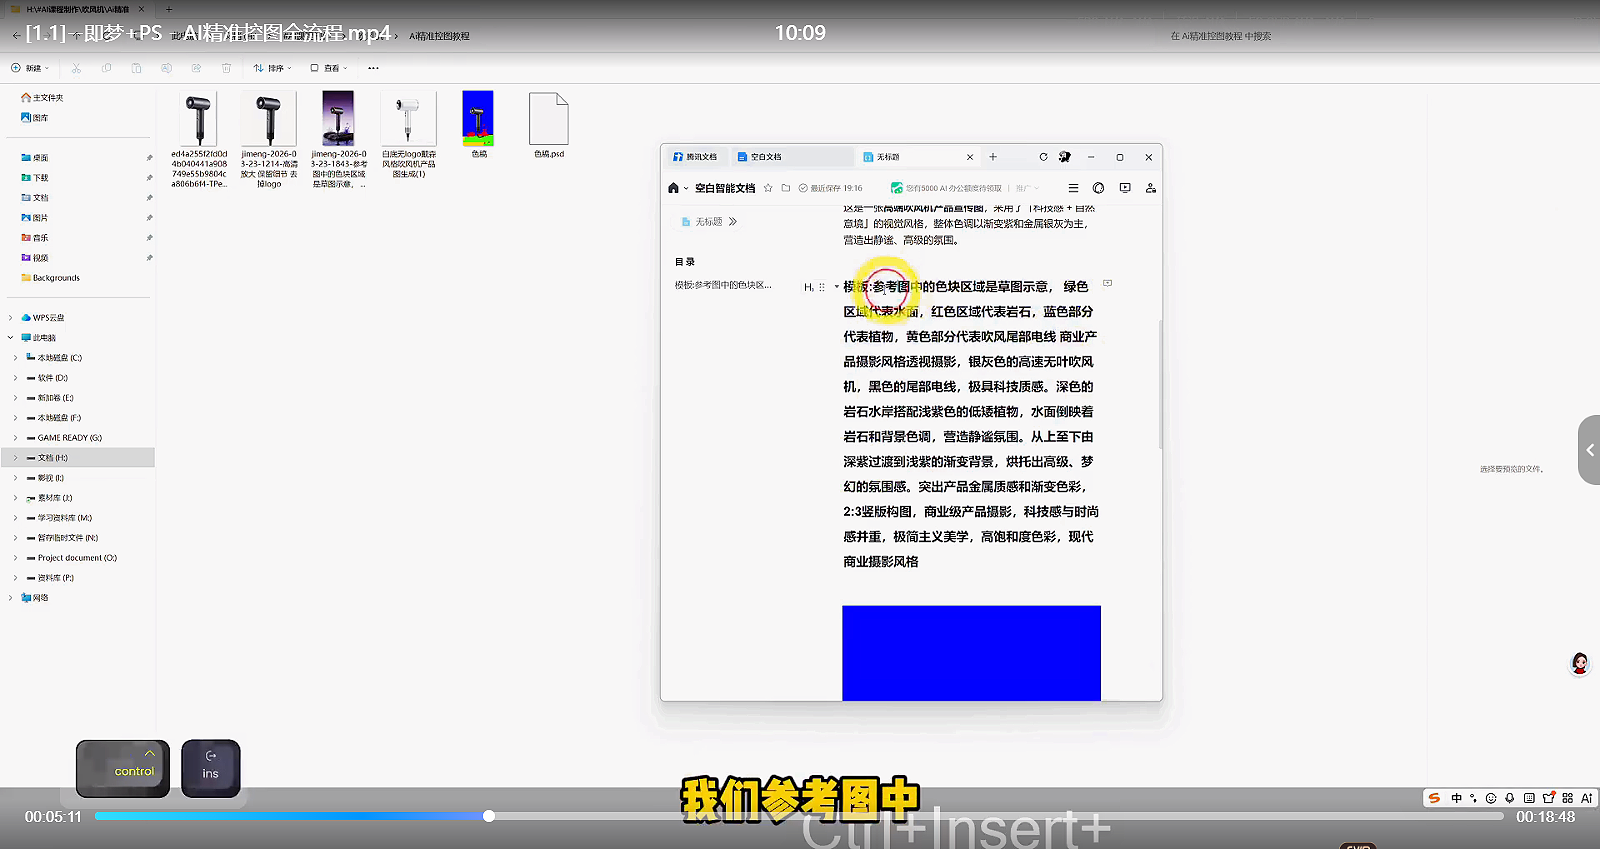Click the home icon in document window
This screenshot has height=849, width=1600.
click(673, 188)
